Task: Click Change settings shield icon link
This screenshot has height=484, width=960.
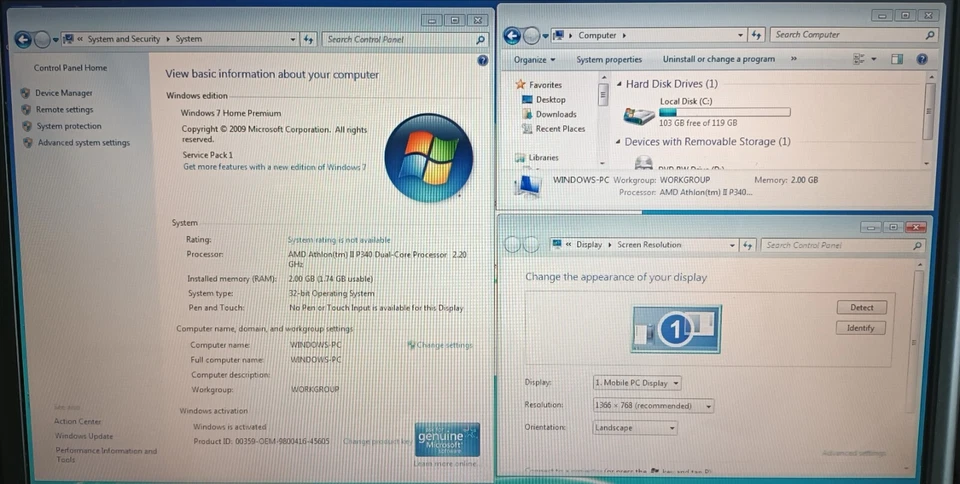Action: (x=411, y=345)
